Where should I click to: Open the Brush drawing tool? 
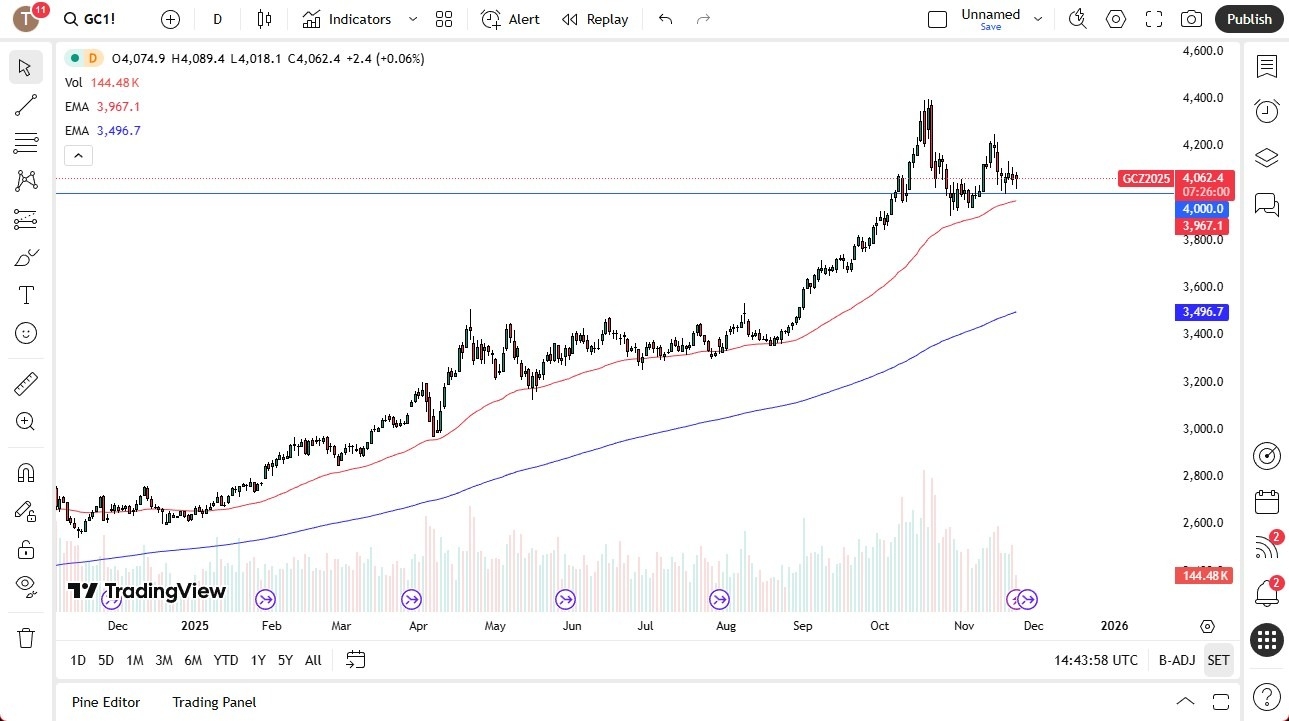(x=25, y=257)
